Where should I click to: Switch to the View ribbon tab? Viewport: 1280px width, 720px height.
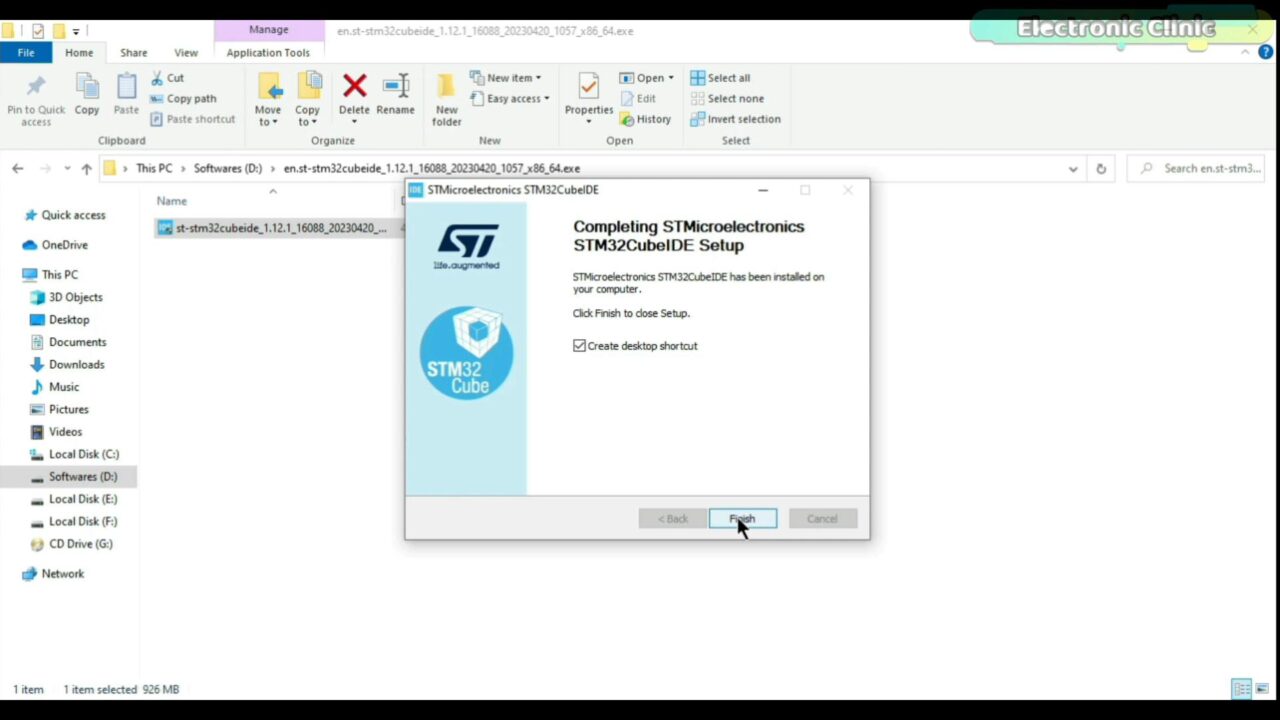(x=186, y=53)
